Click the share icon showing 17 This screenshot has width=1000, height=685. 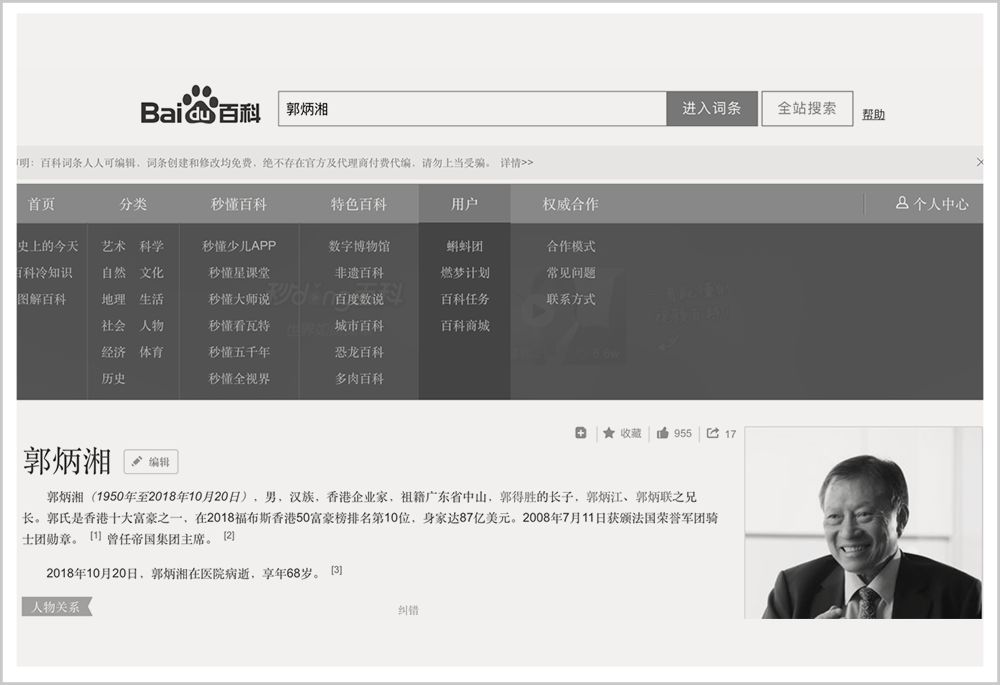712,433
